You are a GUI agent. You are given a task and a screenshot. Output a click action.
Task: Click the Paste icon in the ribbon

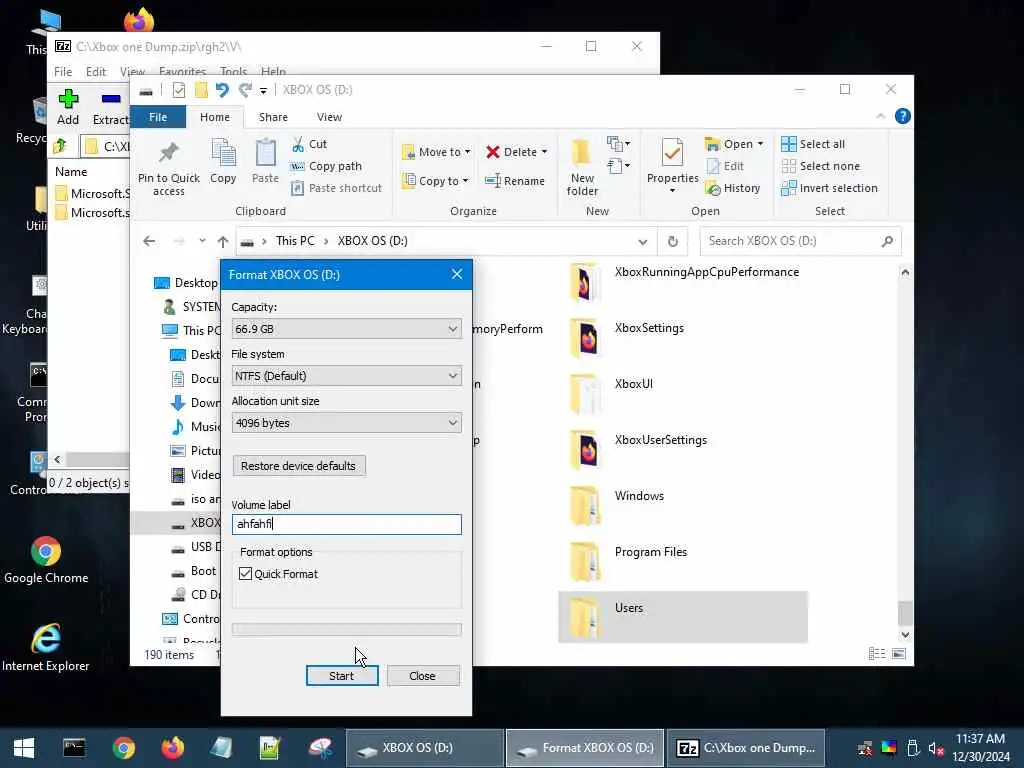click(x=265, y=153)
